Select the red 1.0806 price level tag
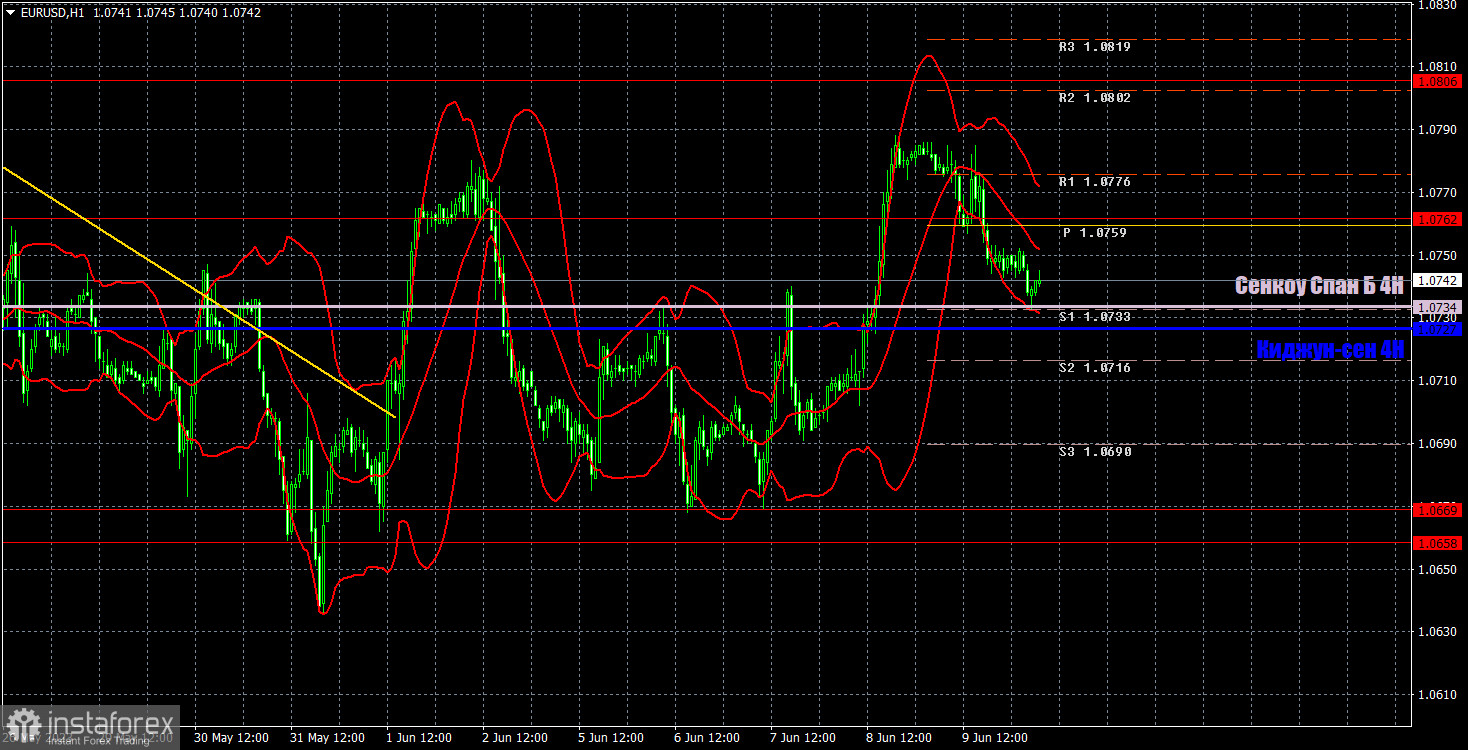This screenshot has width=1468, height=750. [1438, 80]
